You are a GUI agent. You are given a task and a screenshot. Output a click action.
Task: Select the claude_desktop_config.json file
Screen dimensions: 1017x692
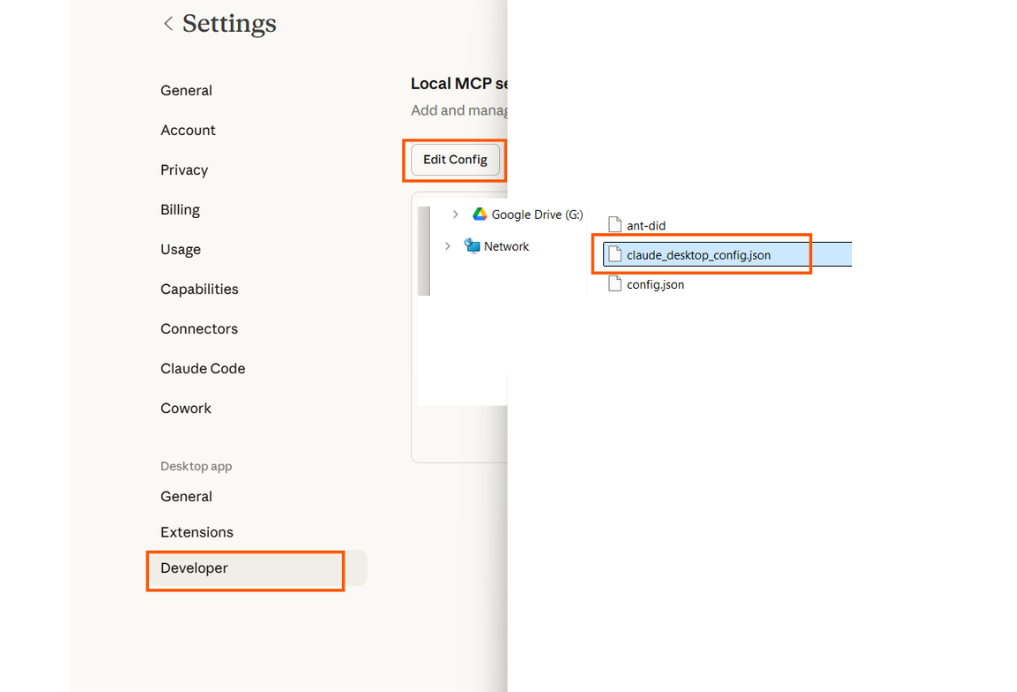point(698,255)
